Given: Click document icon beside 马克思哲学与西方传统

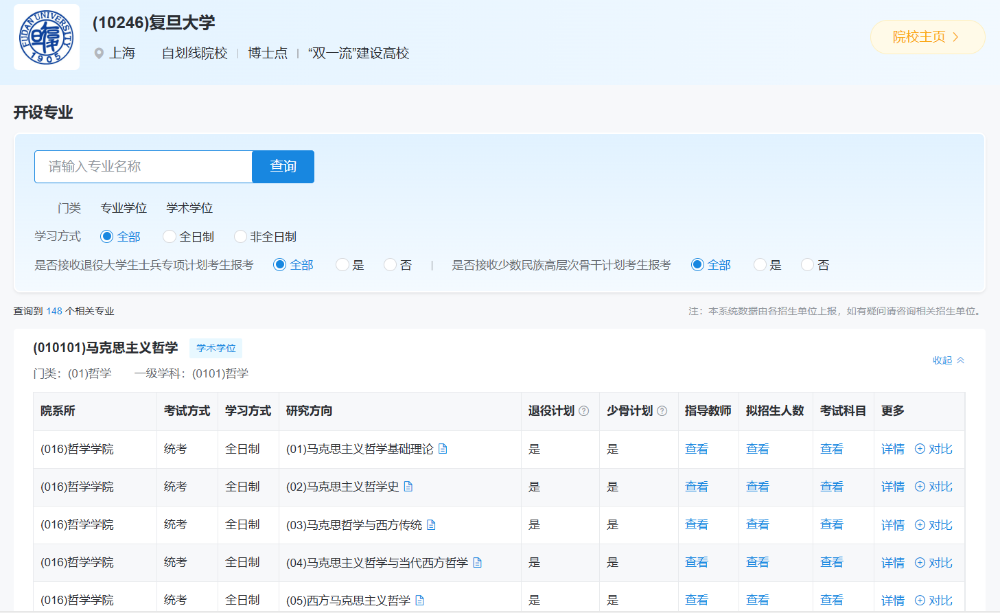Looking at the screenshot, I should [x=431, y=525].
